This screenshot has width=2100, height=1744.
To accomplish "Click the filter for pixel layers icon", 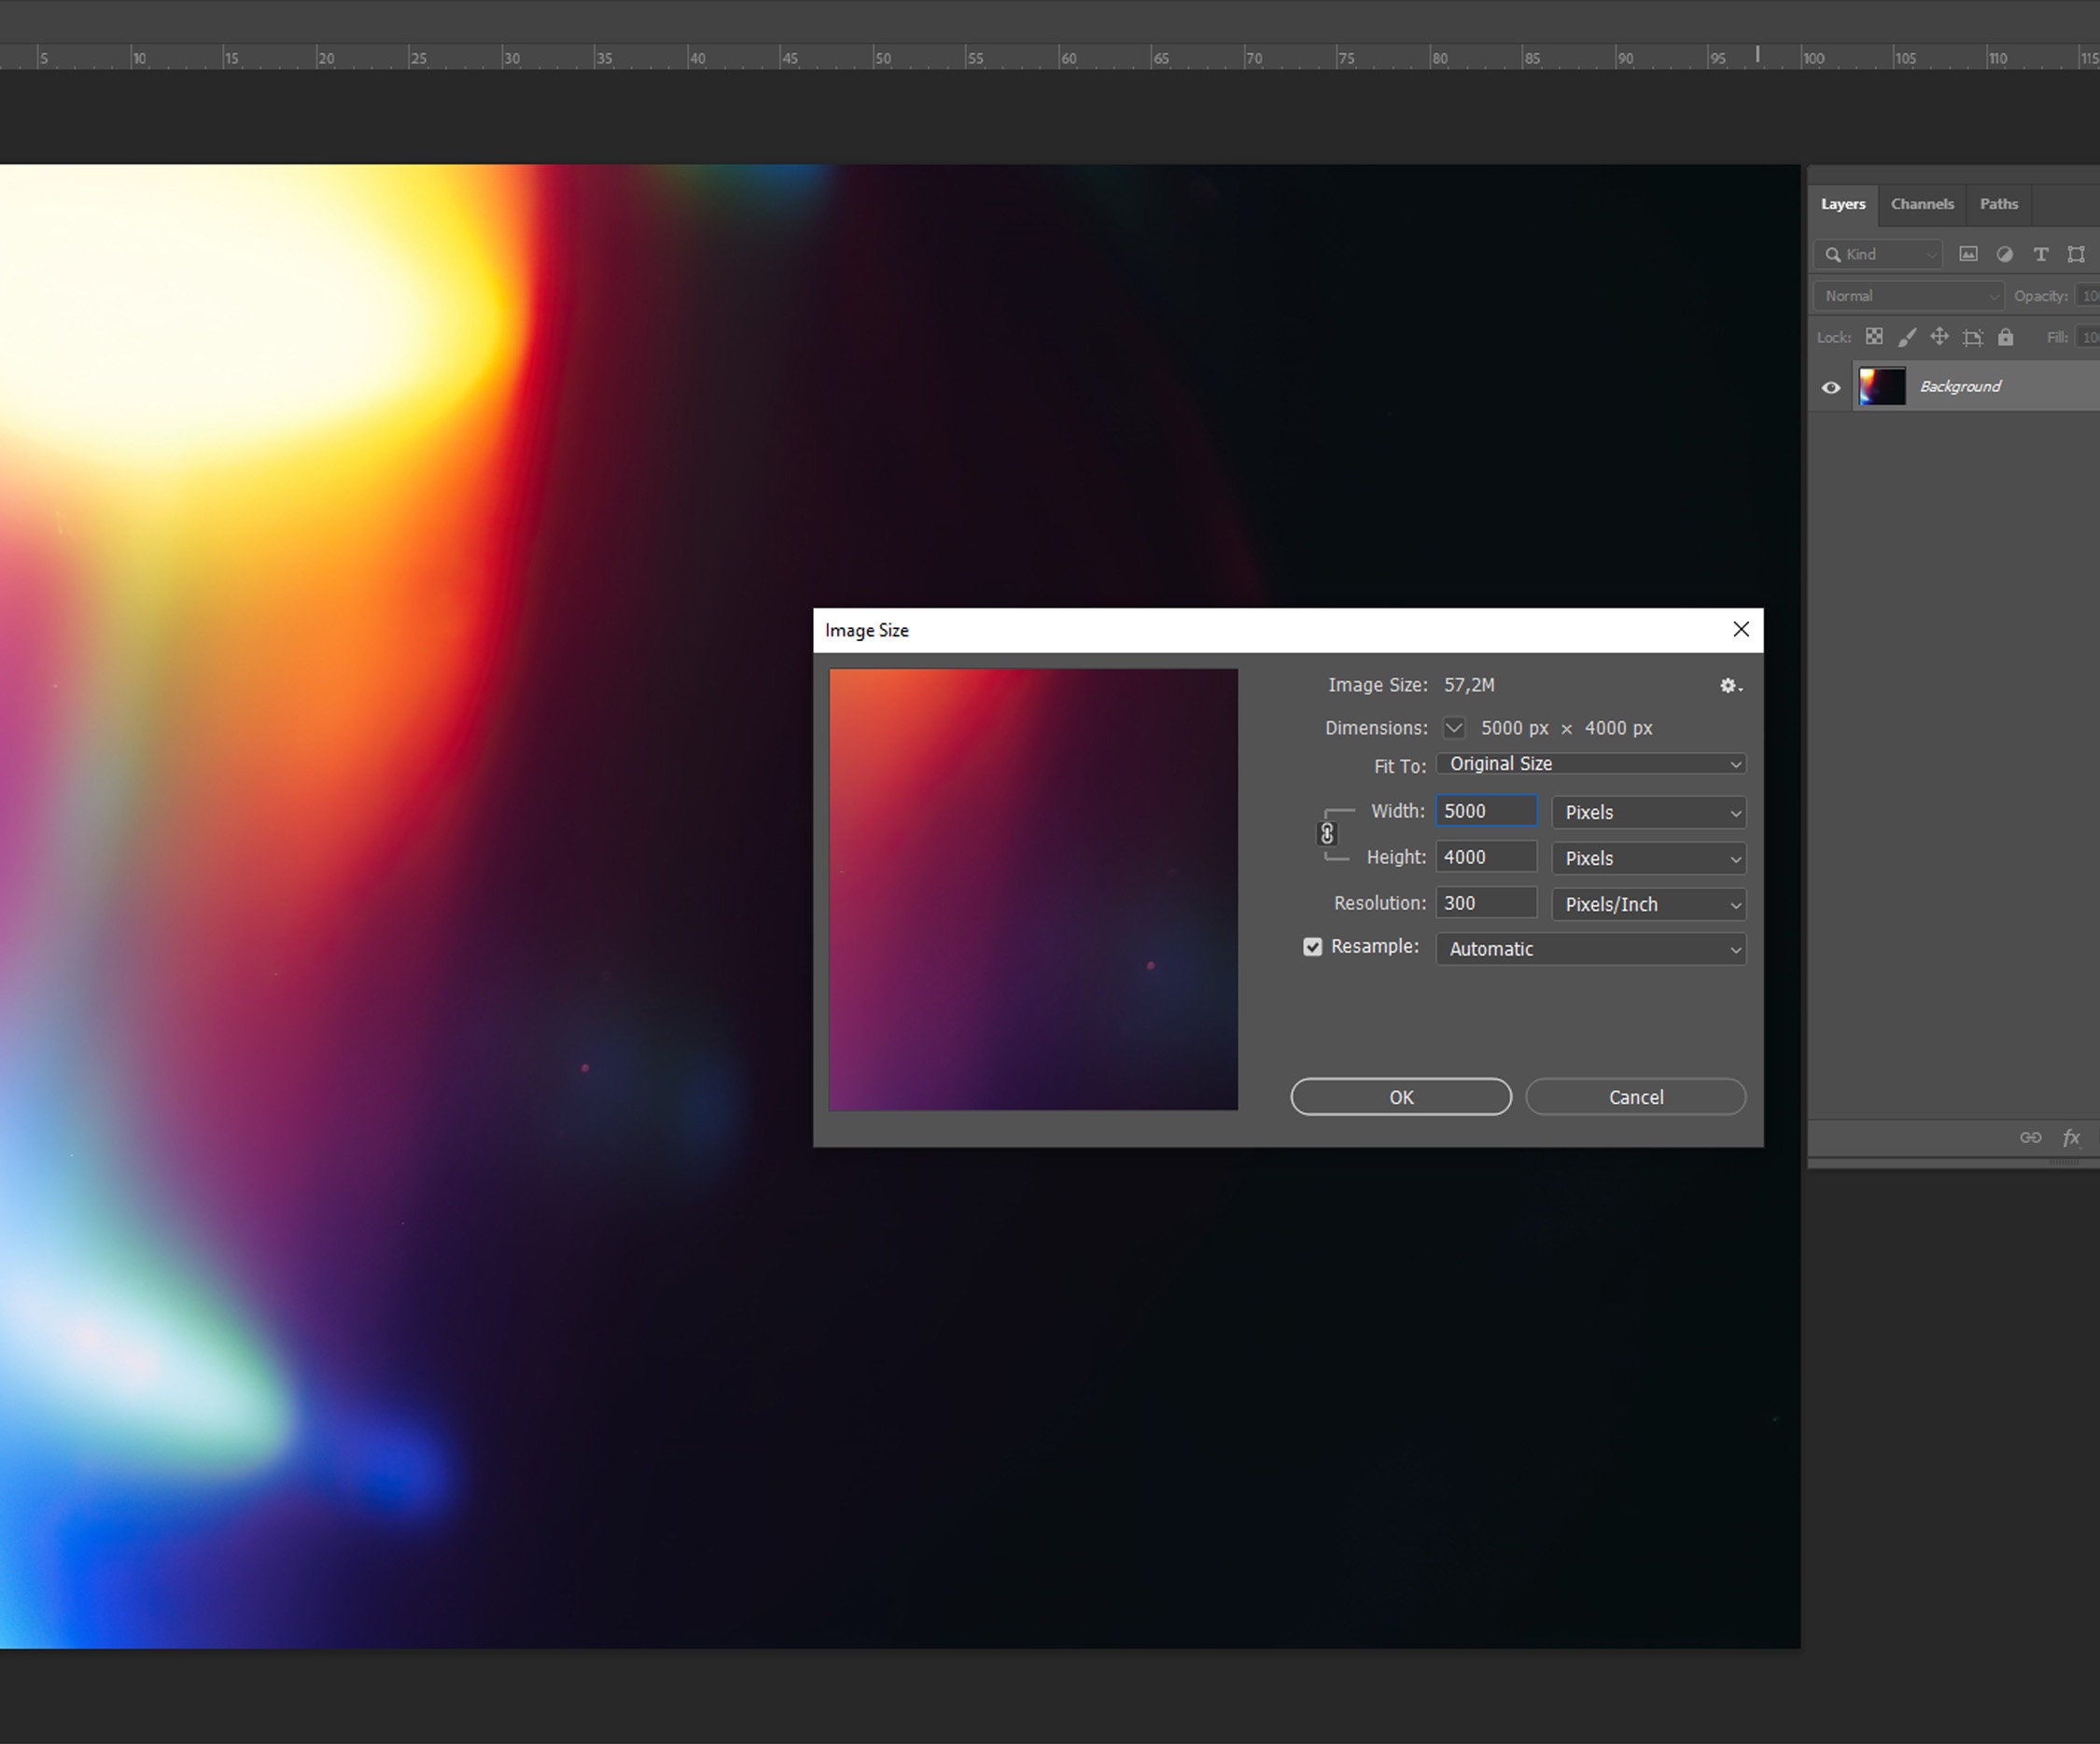I will (x=1968, y=254).
